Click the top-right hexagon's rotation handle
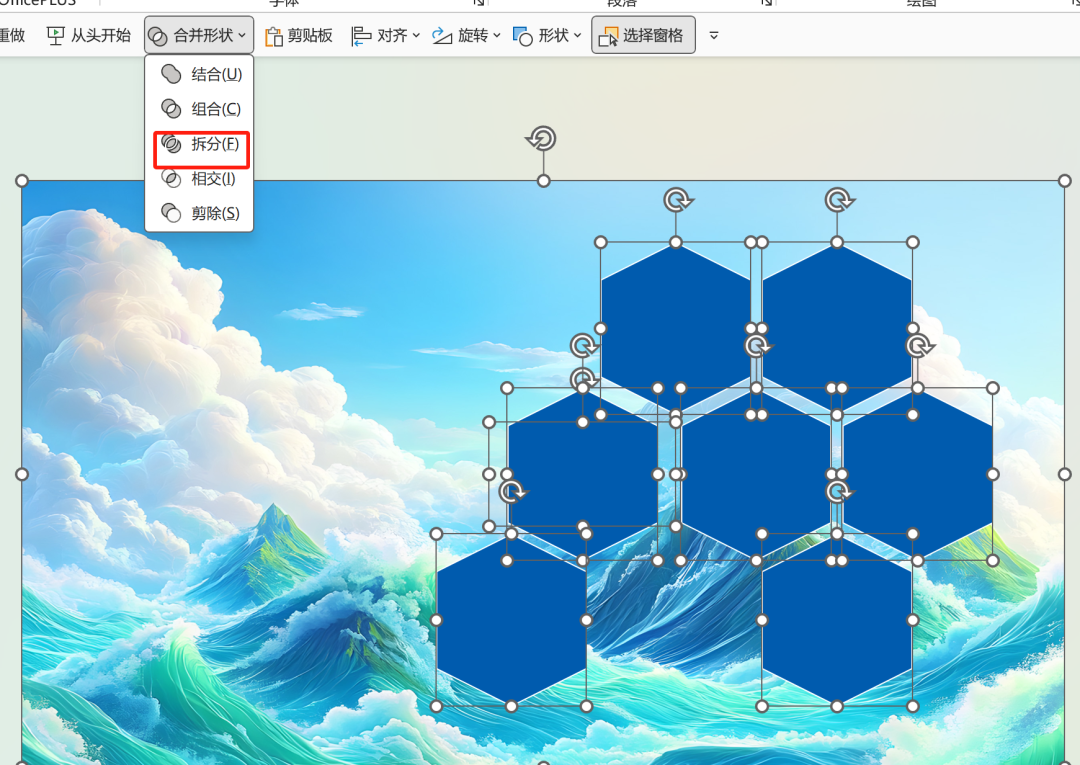This screenshot has height=765, width=1080. pyautogui.click(x=839, y=200)
